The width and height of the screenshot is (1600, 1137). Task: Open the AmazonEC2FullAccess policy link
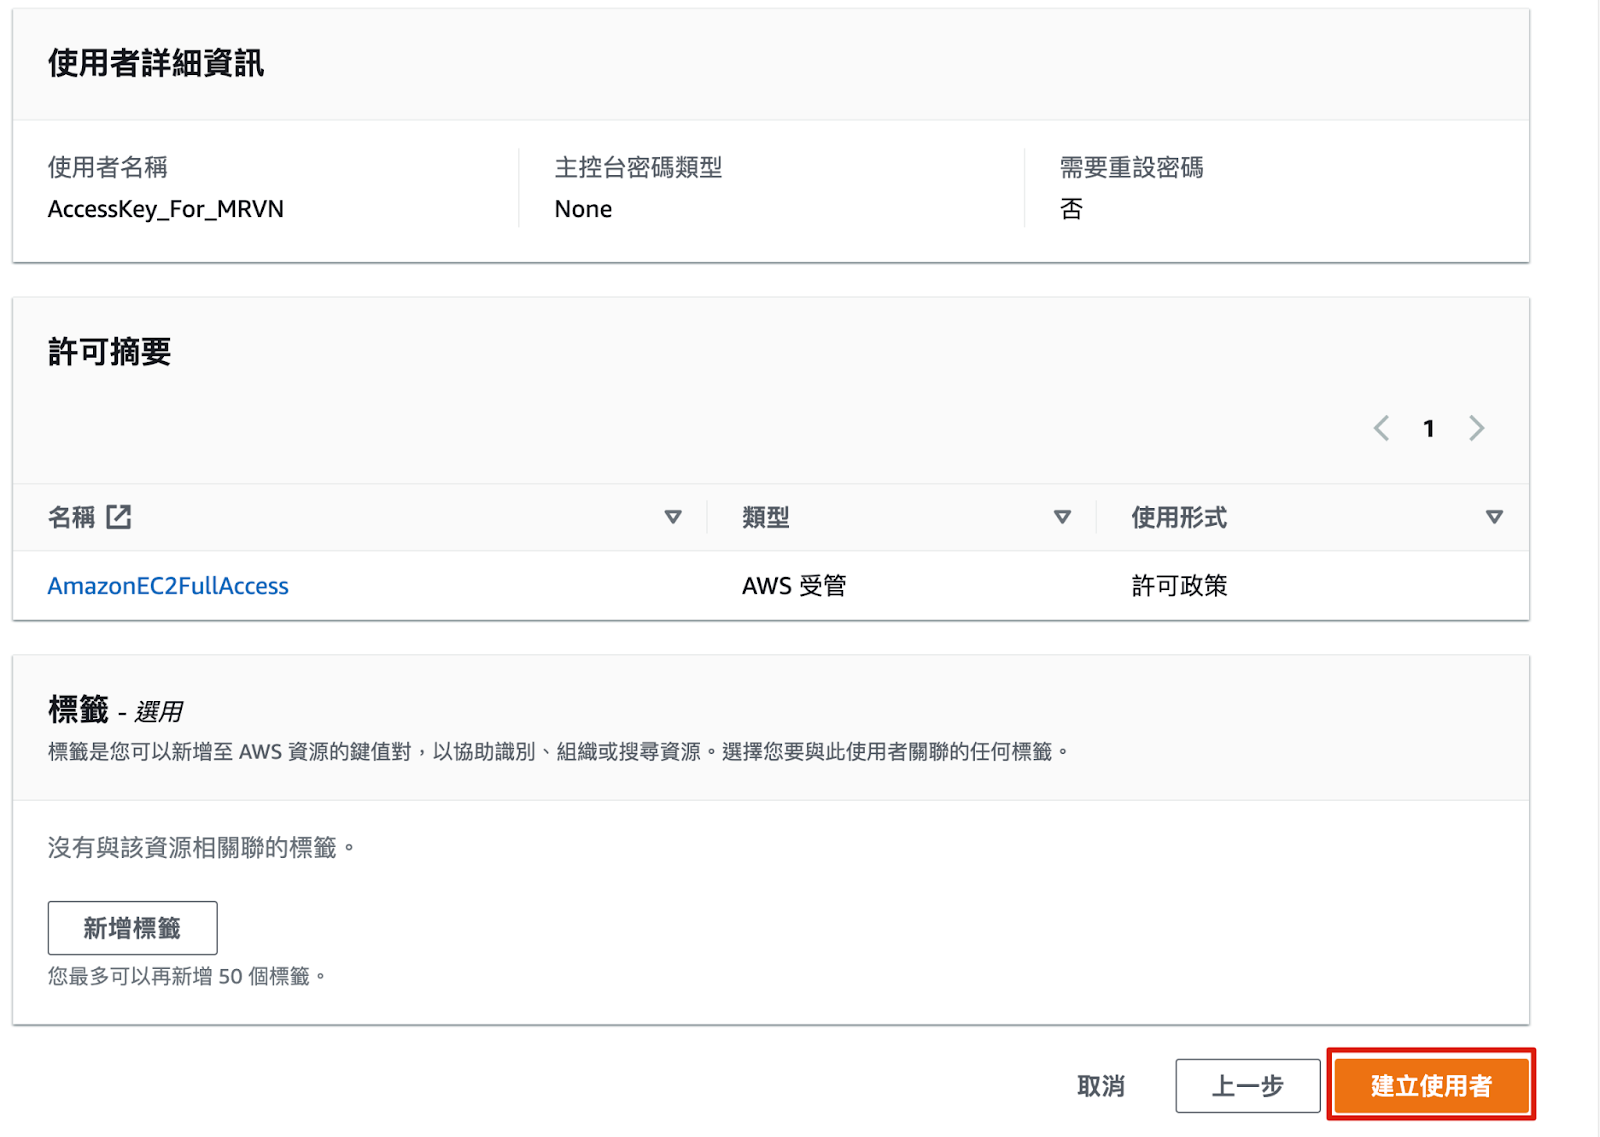point(168,586)
